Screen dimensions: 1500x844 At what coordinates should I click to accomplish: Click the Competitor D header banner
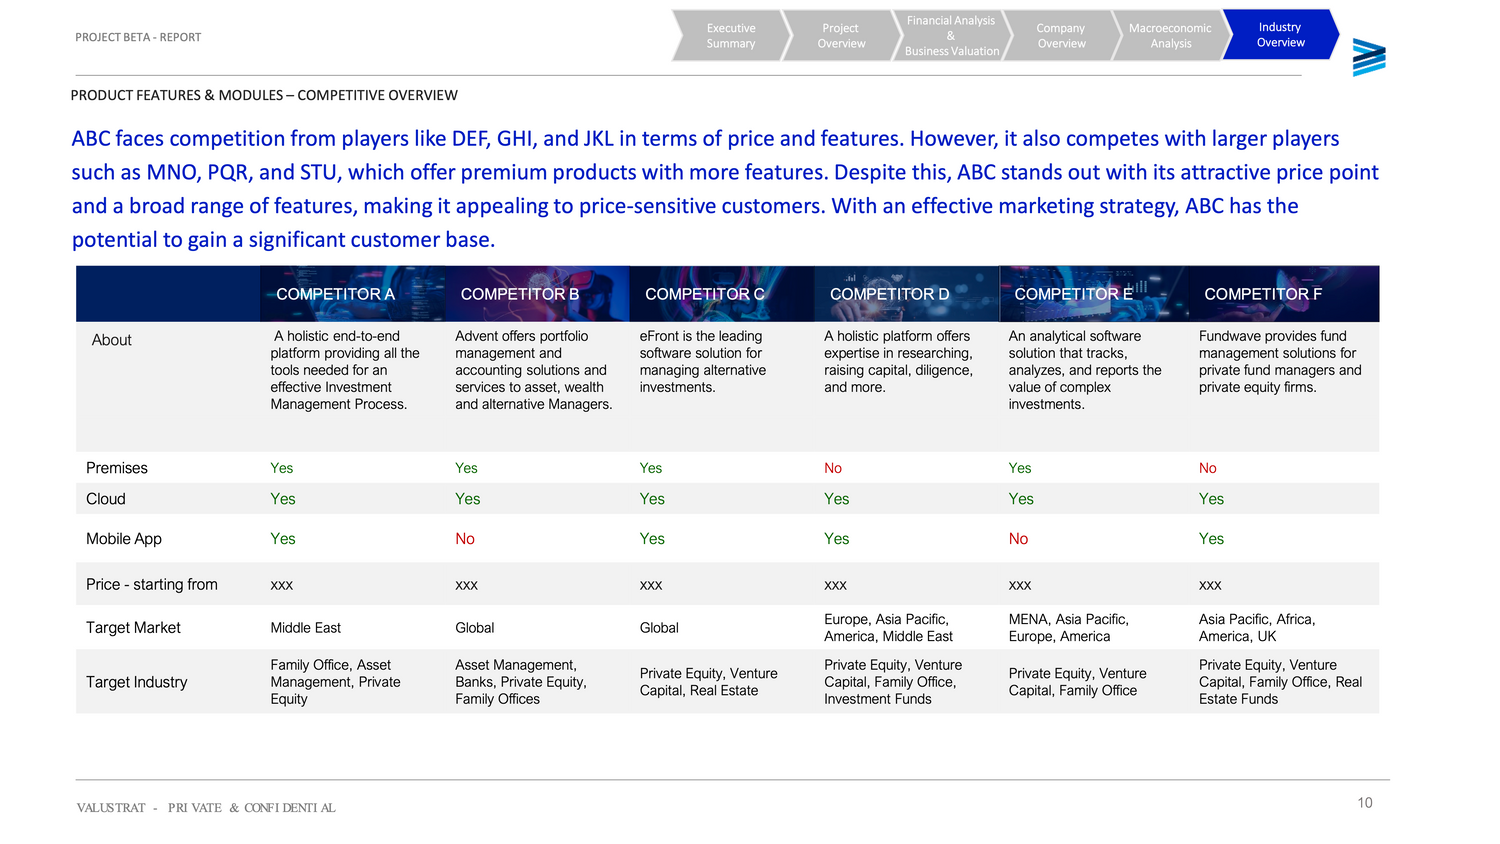(890, 294)
